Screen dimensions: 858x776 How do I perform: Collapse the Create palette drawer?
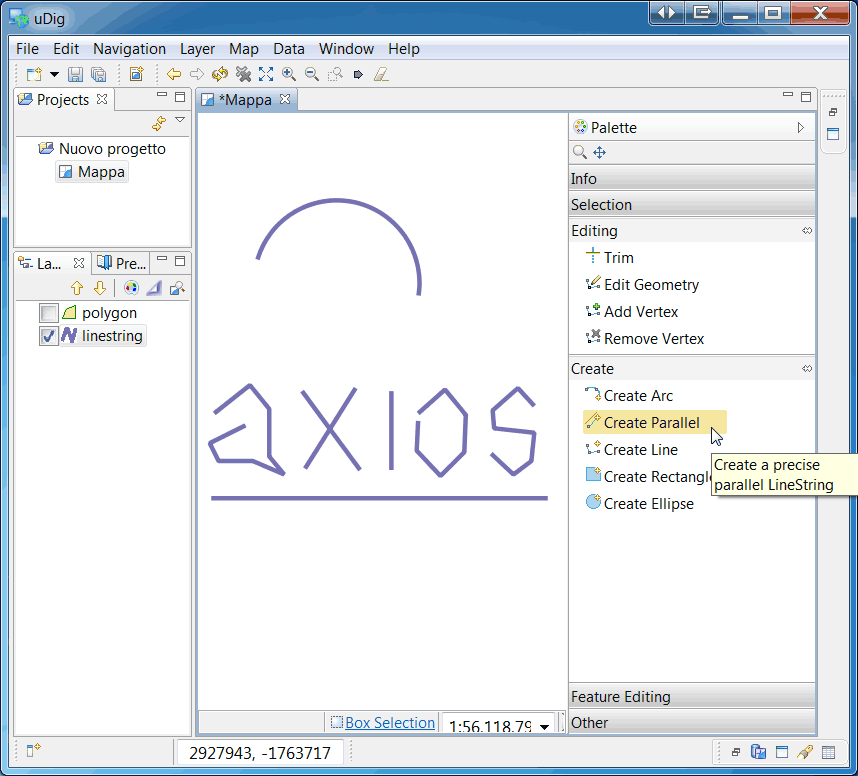684,369
